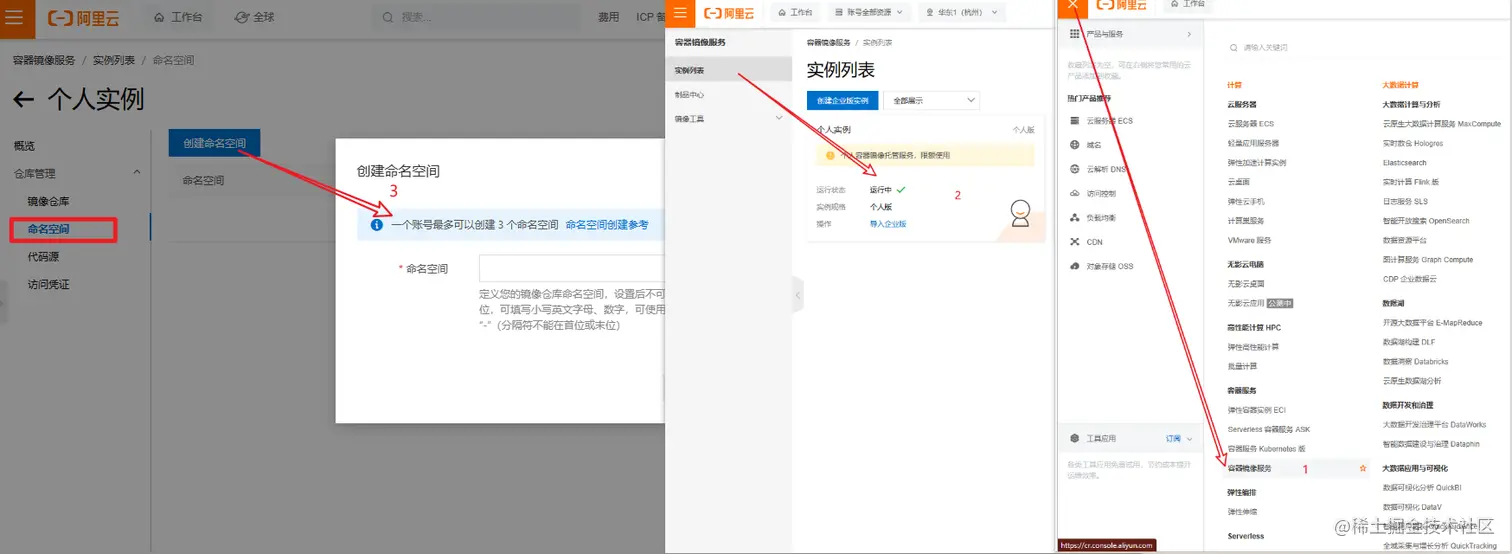
Task: Click the avatar illustration in 个人实例 card
Action: [1019, 213]
